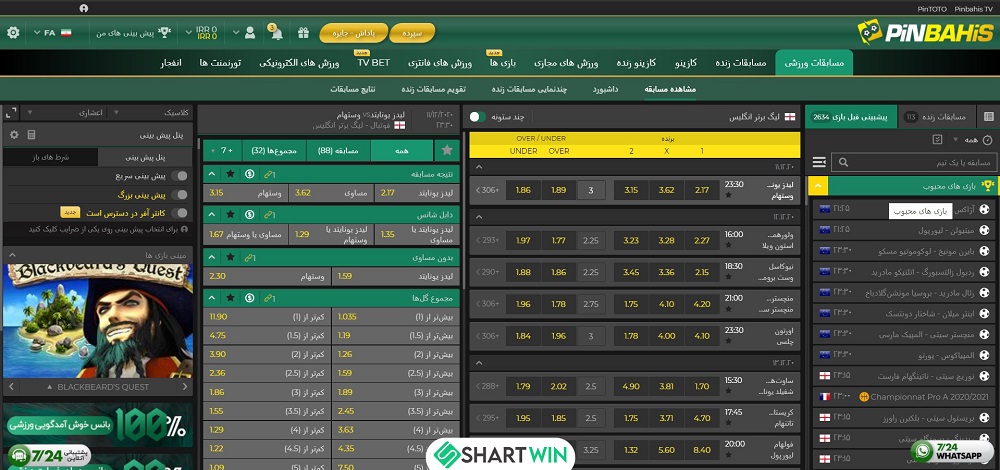Image resolution: width=1000 pixels, height=470 pixels.
Task: Click the layout grid icon beside مسابقات زنده
Action: 989,117
